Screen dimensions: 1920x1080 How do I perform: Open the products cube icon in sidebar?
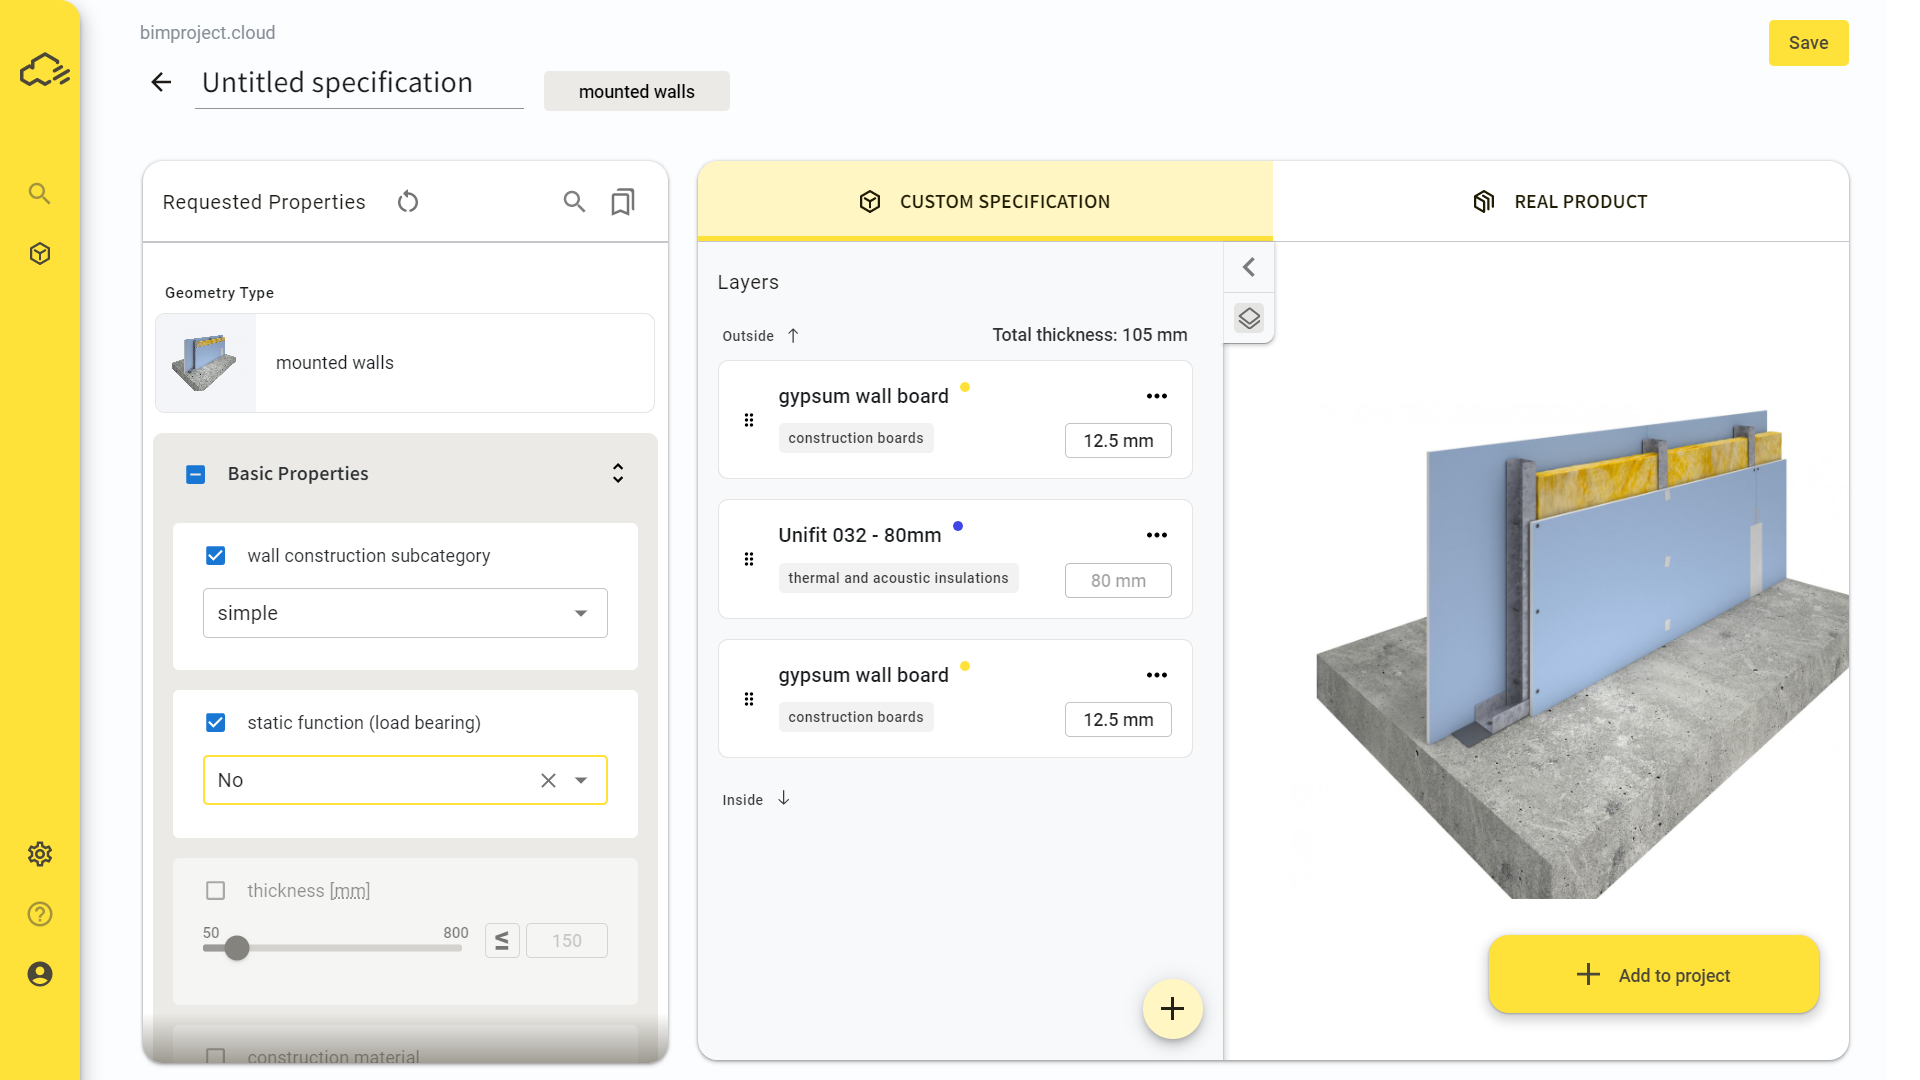[40, 254]
